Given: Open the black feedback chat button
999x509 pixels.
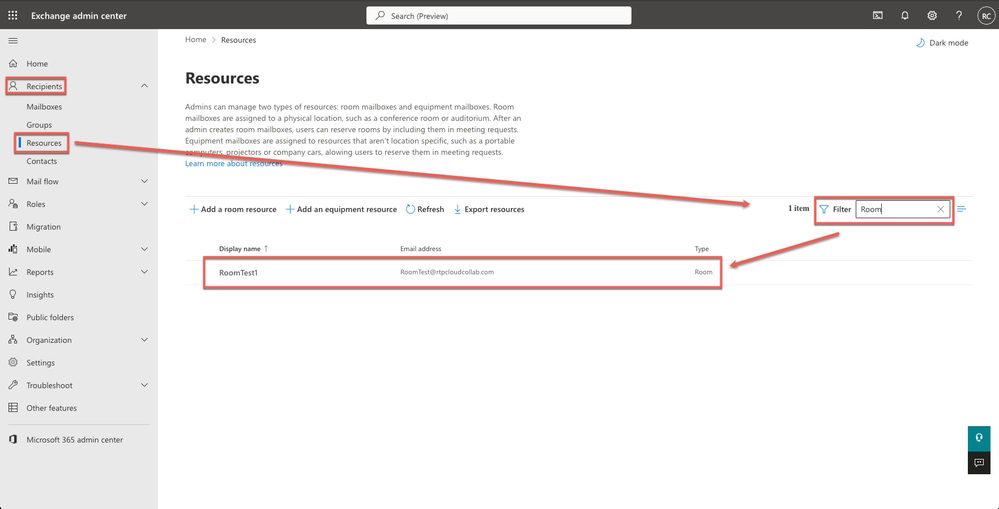Looking at the screenshot, I should 979,462.
